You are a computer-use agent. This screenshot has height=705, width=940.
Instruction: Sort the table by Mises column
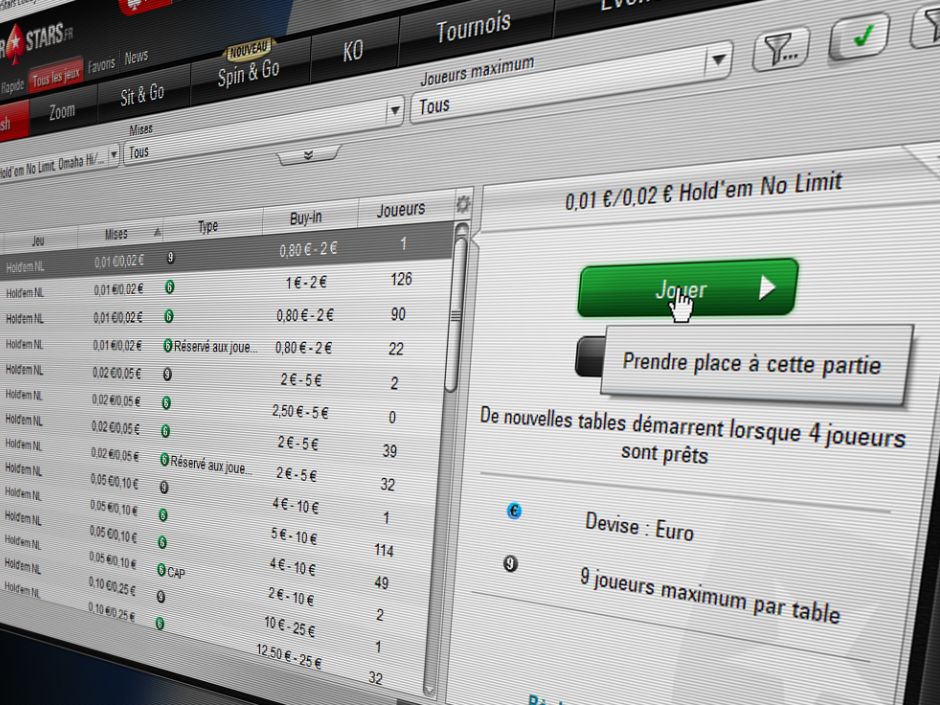pyautogui.click(x=116, y=234)
